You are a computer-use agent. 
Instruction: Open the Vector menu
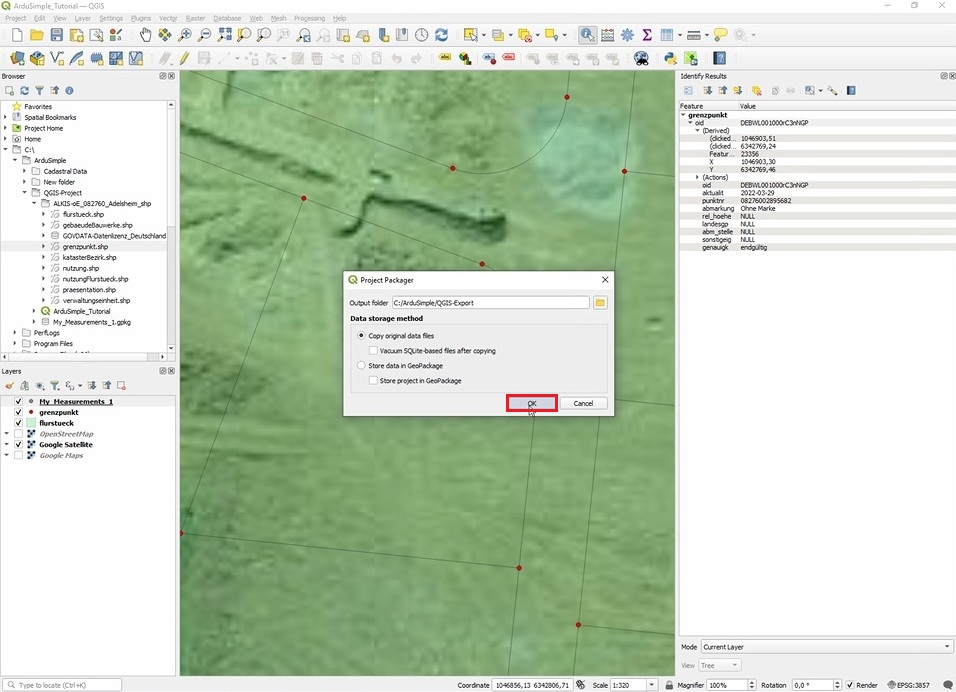[x=168, y=18]
